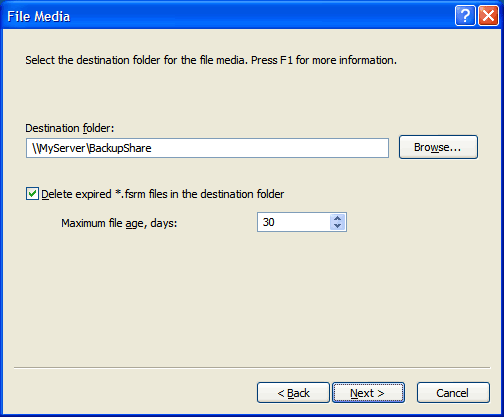
Task: Focus the Destination folder path field
Action: 207,148
